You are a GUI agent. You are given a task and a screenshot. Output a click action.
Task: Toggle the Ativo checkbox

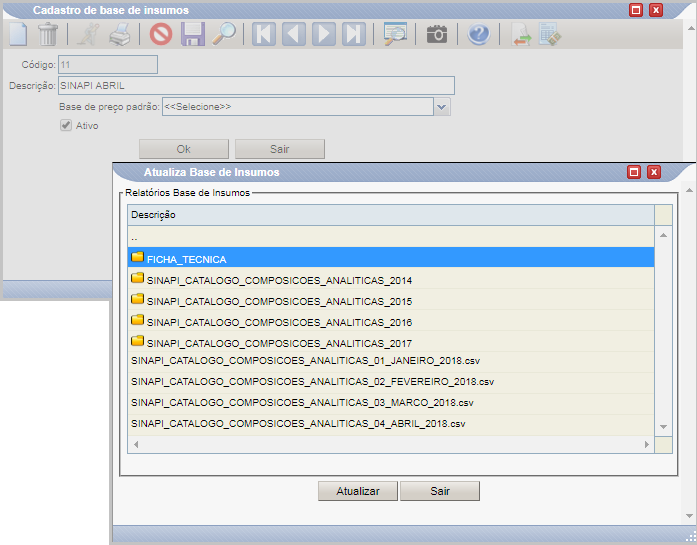click(66, 125)
